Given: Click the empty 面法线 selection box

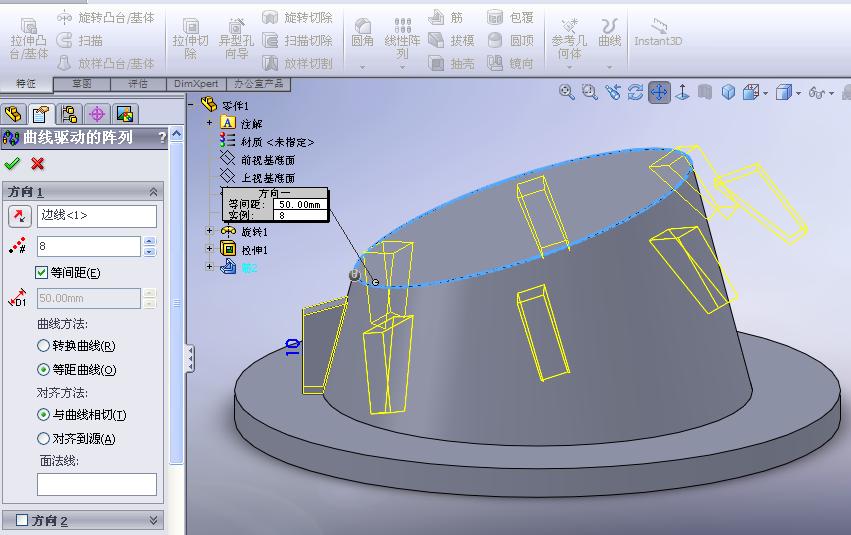Looking at the screenshot, I should 97,484.
